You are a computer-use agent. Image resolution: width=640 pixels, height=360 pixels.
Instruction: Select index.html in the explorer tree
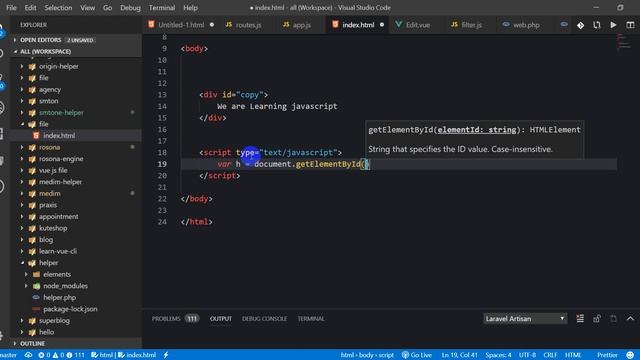click(x=59, y=136)
